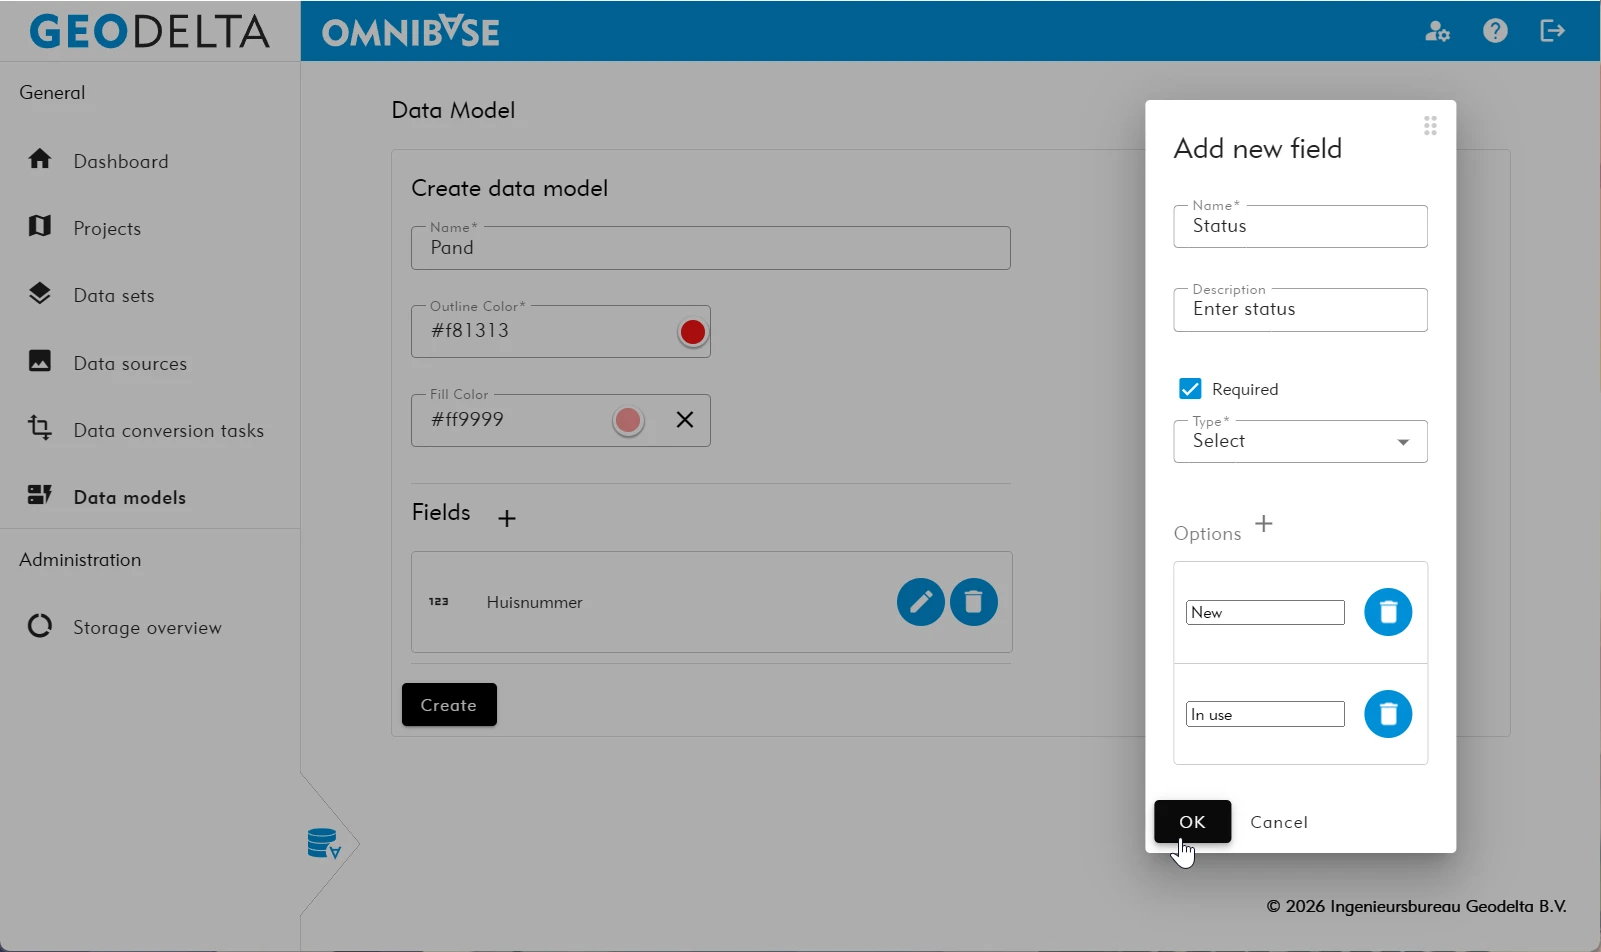Viewport: 1601px width, 952px height.
Task: Click the red Outline Color swatch
Action: (692, 332)
